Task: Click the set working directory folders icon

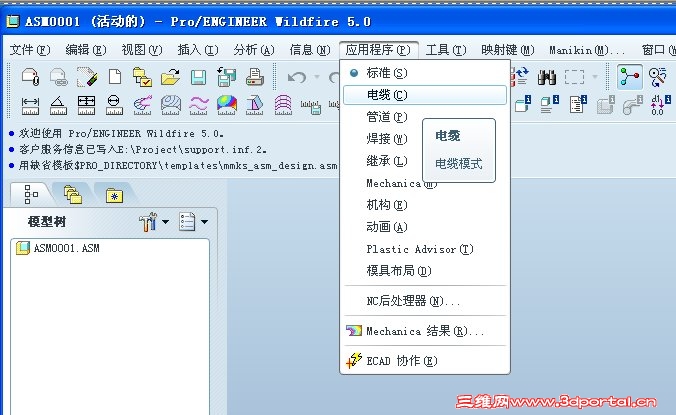Action: click(x=142, y=78)
